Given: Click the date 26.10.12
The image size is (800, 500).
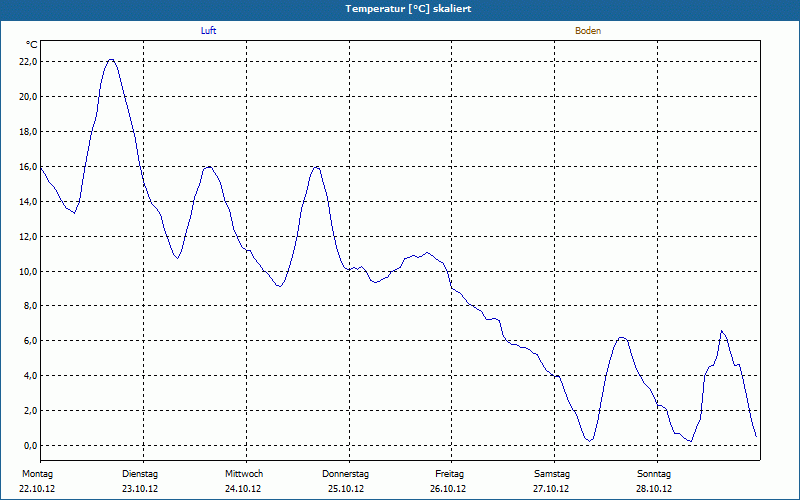Looking at the screenshot, I should point(448,489).
